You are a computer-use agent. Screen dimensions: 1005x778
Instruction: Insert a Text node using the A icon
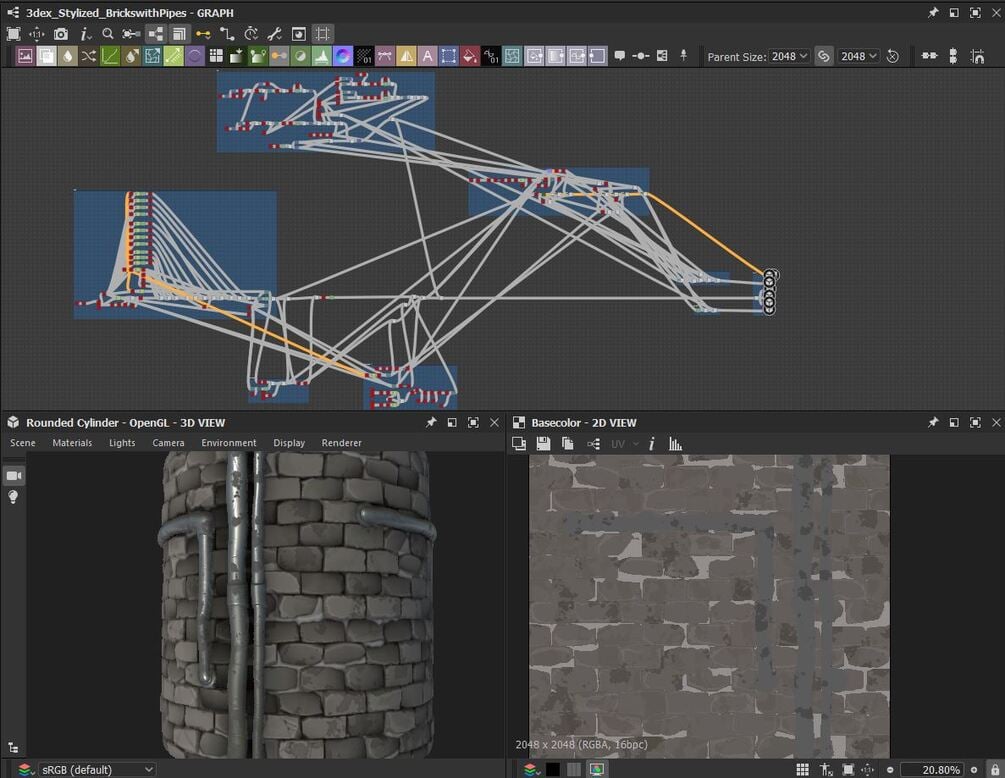coord(427,56)
